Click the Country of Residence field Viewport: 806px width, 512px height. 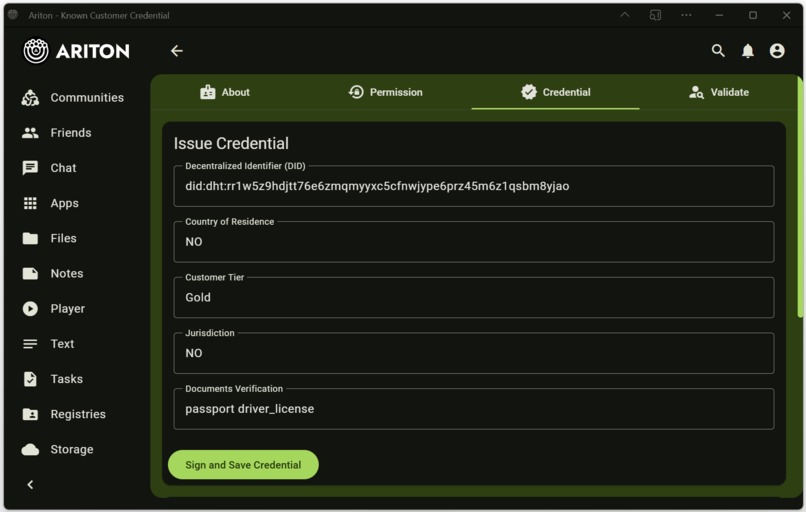473,242
